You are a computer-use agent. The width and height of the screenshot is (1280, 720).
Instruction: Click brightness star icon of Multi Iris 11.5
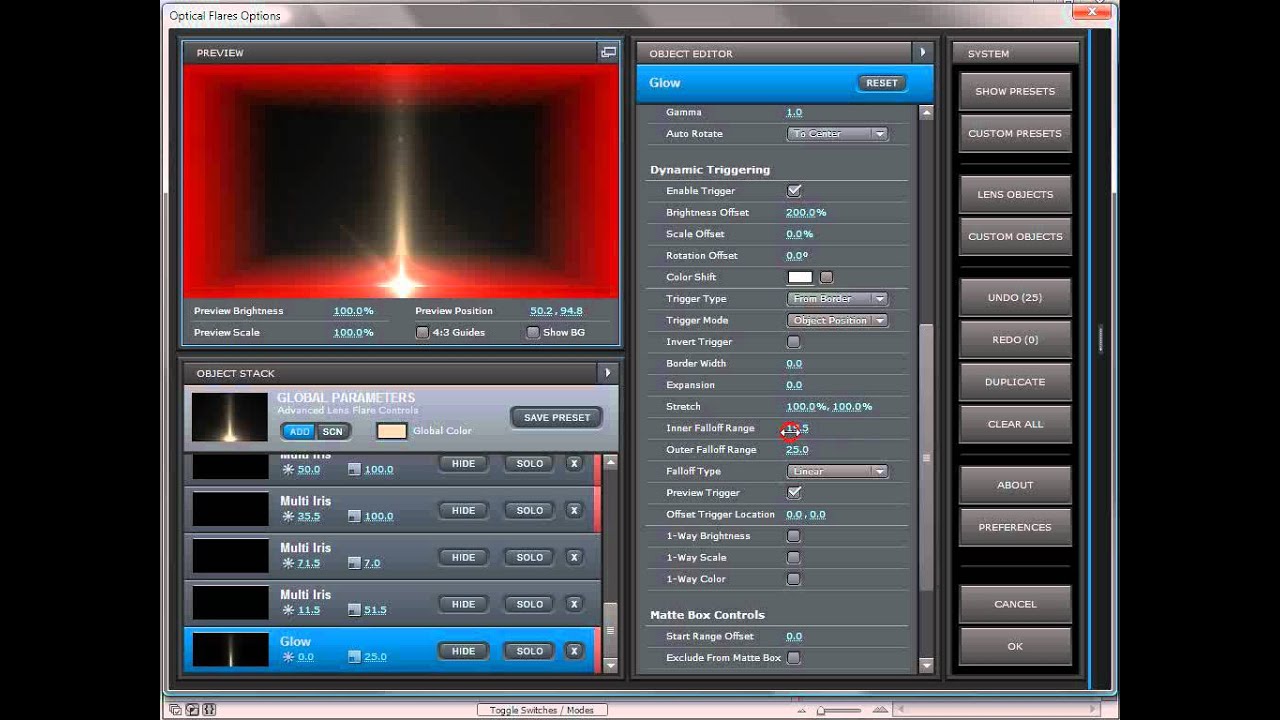[x=288, y=610]
